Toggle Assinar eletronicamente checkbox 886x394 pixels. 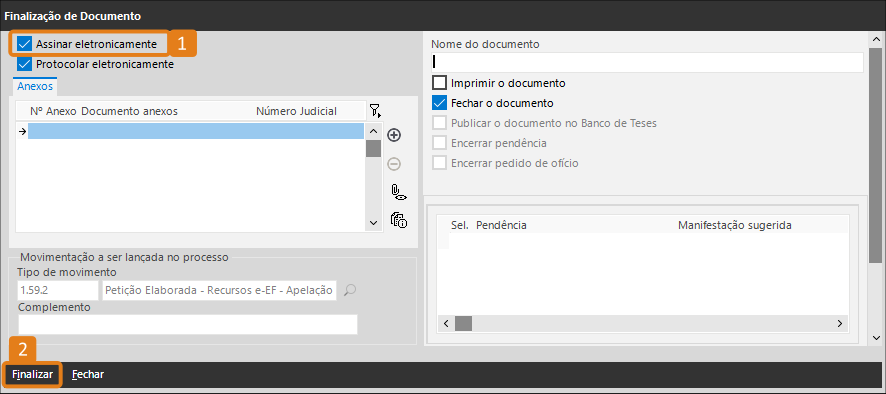[x=24, y=44]
